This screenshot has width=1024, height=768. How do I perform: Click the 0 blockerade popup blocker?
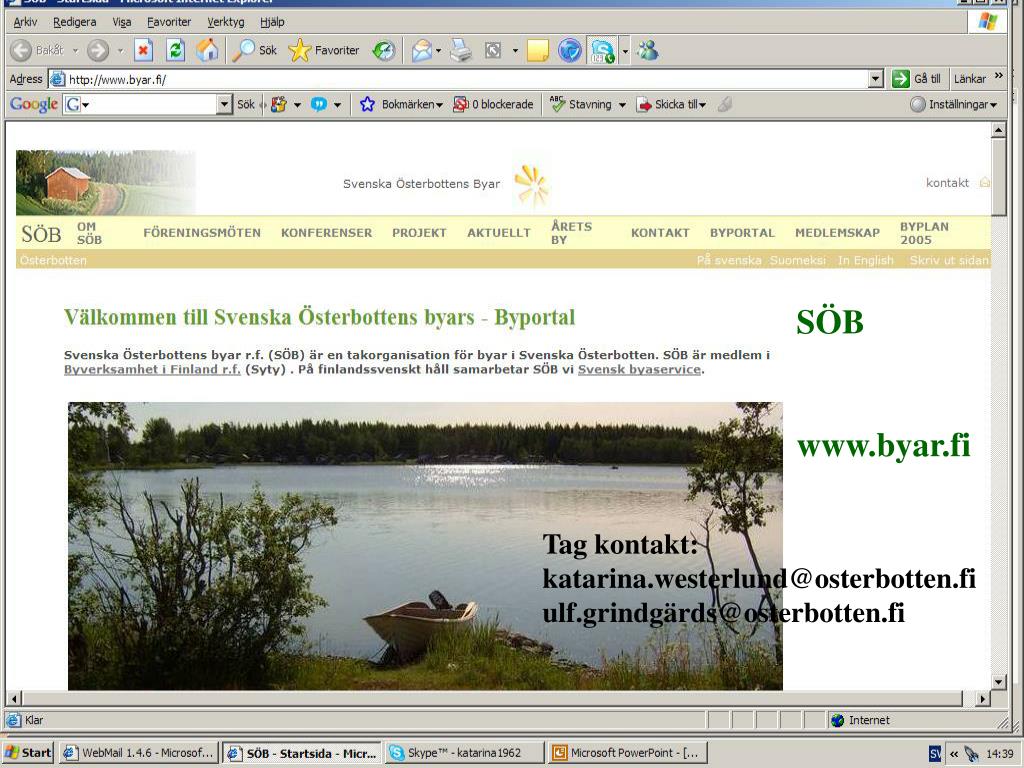tap(493, 104)
